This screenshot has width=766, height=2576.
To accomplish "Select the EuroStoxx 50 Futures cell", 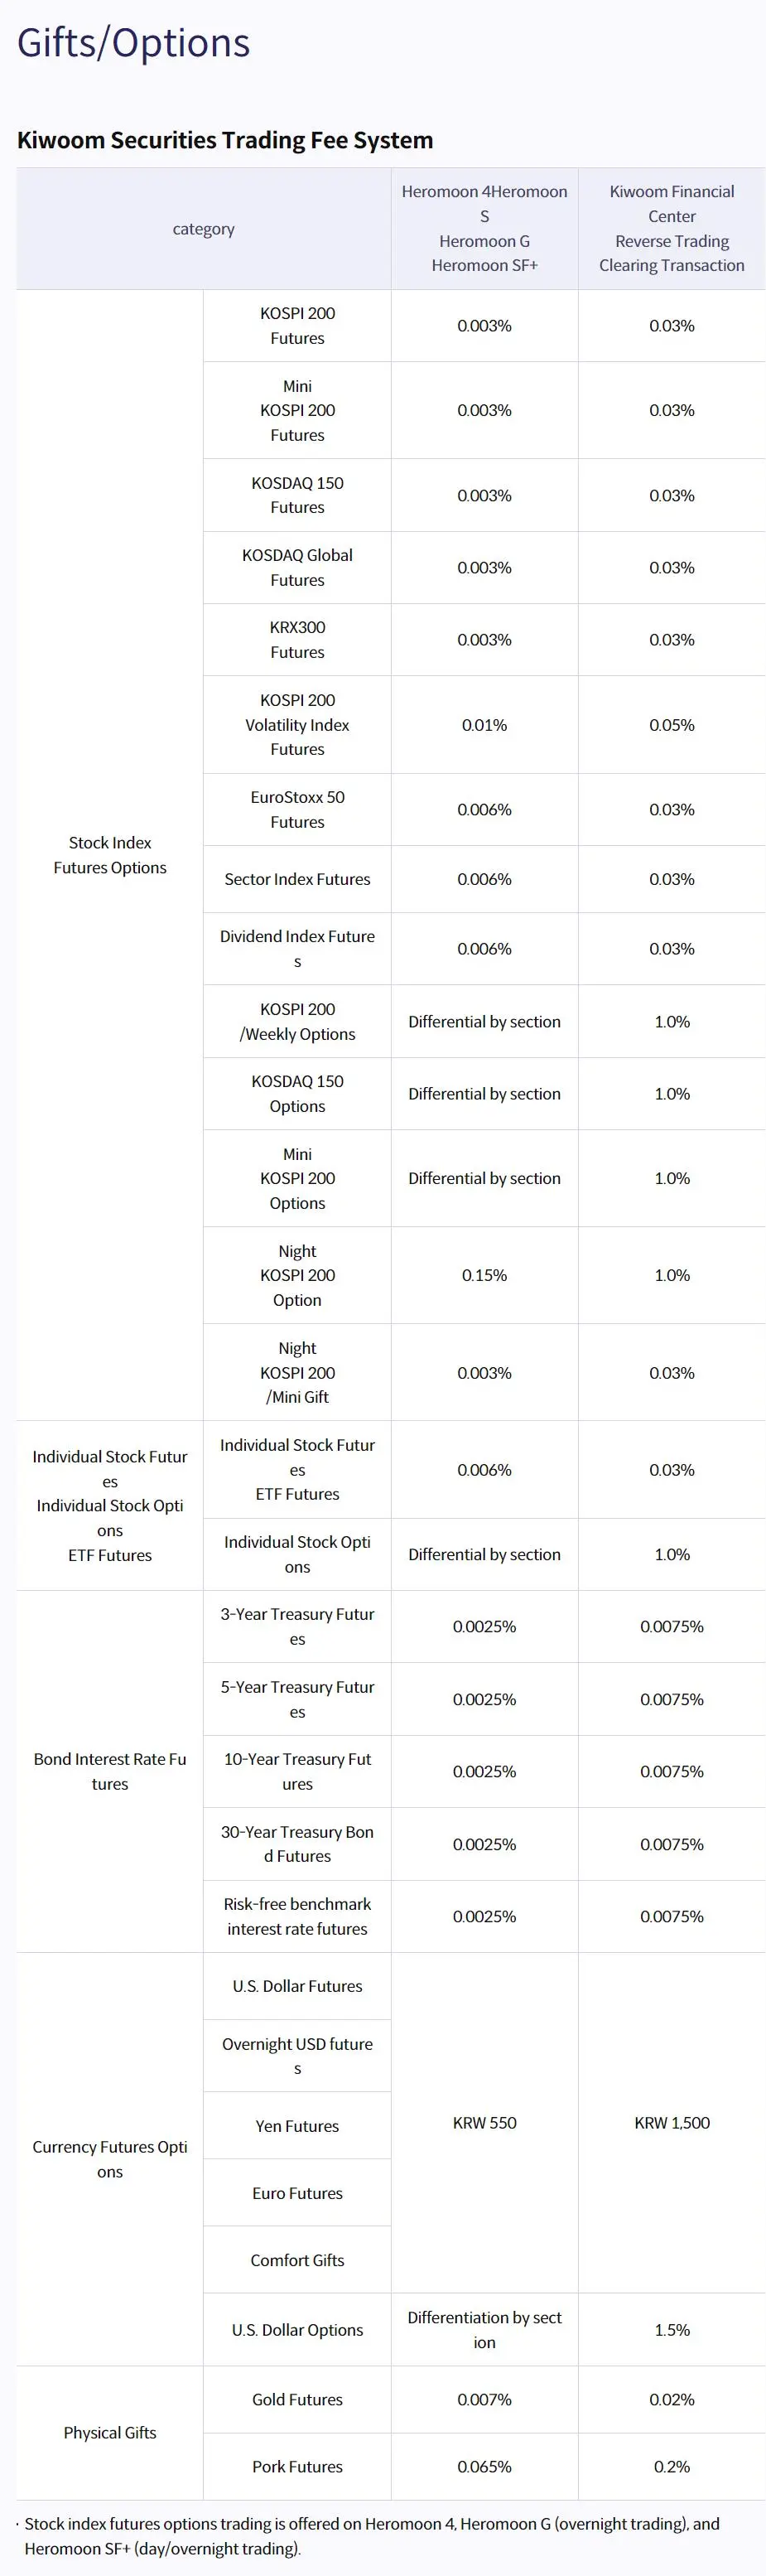I will click(297, 810).
